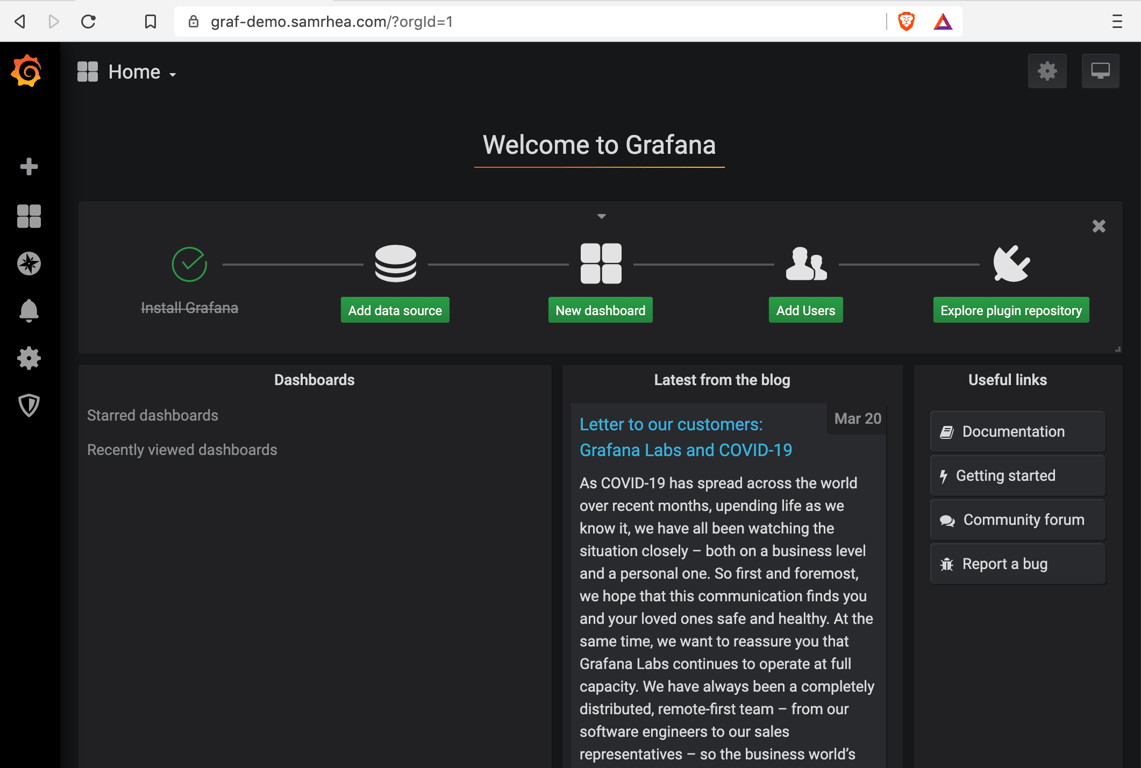Open Brave Shields lion icon

pyautogui.click(x=907, y=22)
